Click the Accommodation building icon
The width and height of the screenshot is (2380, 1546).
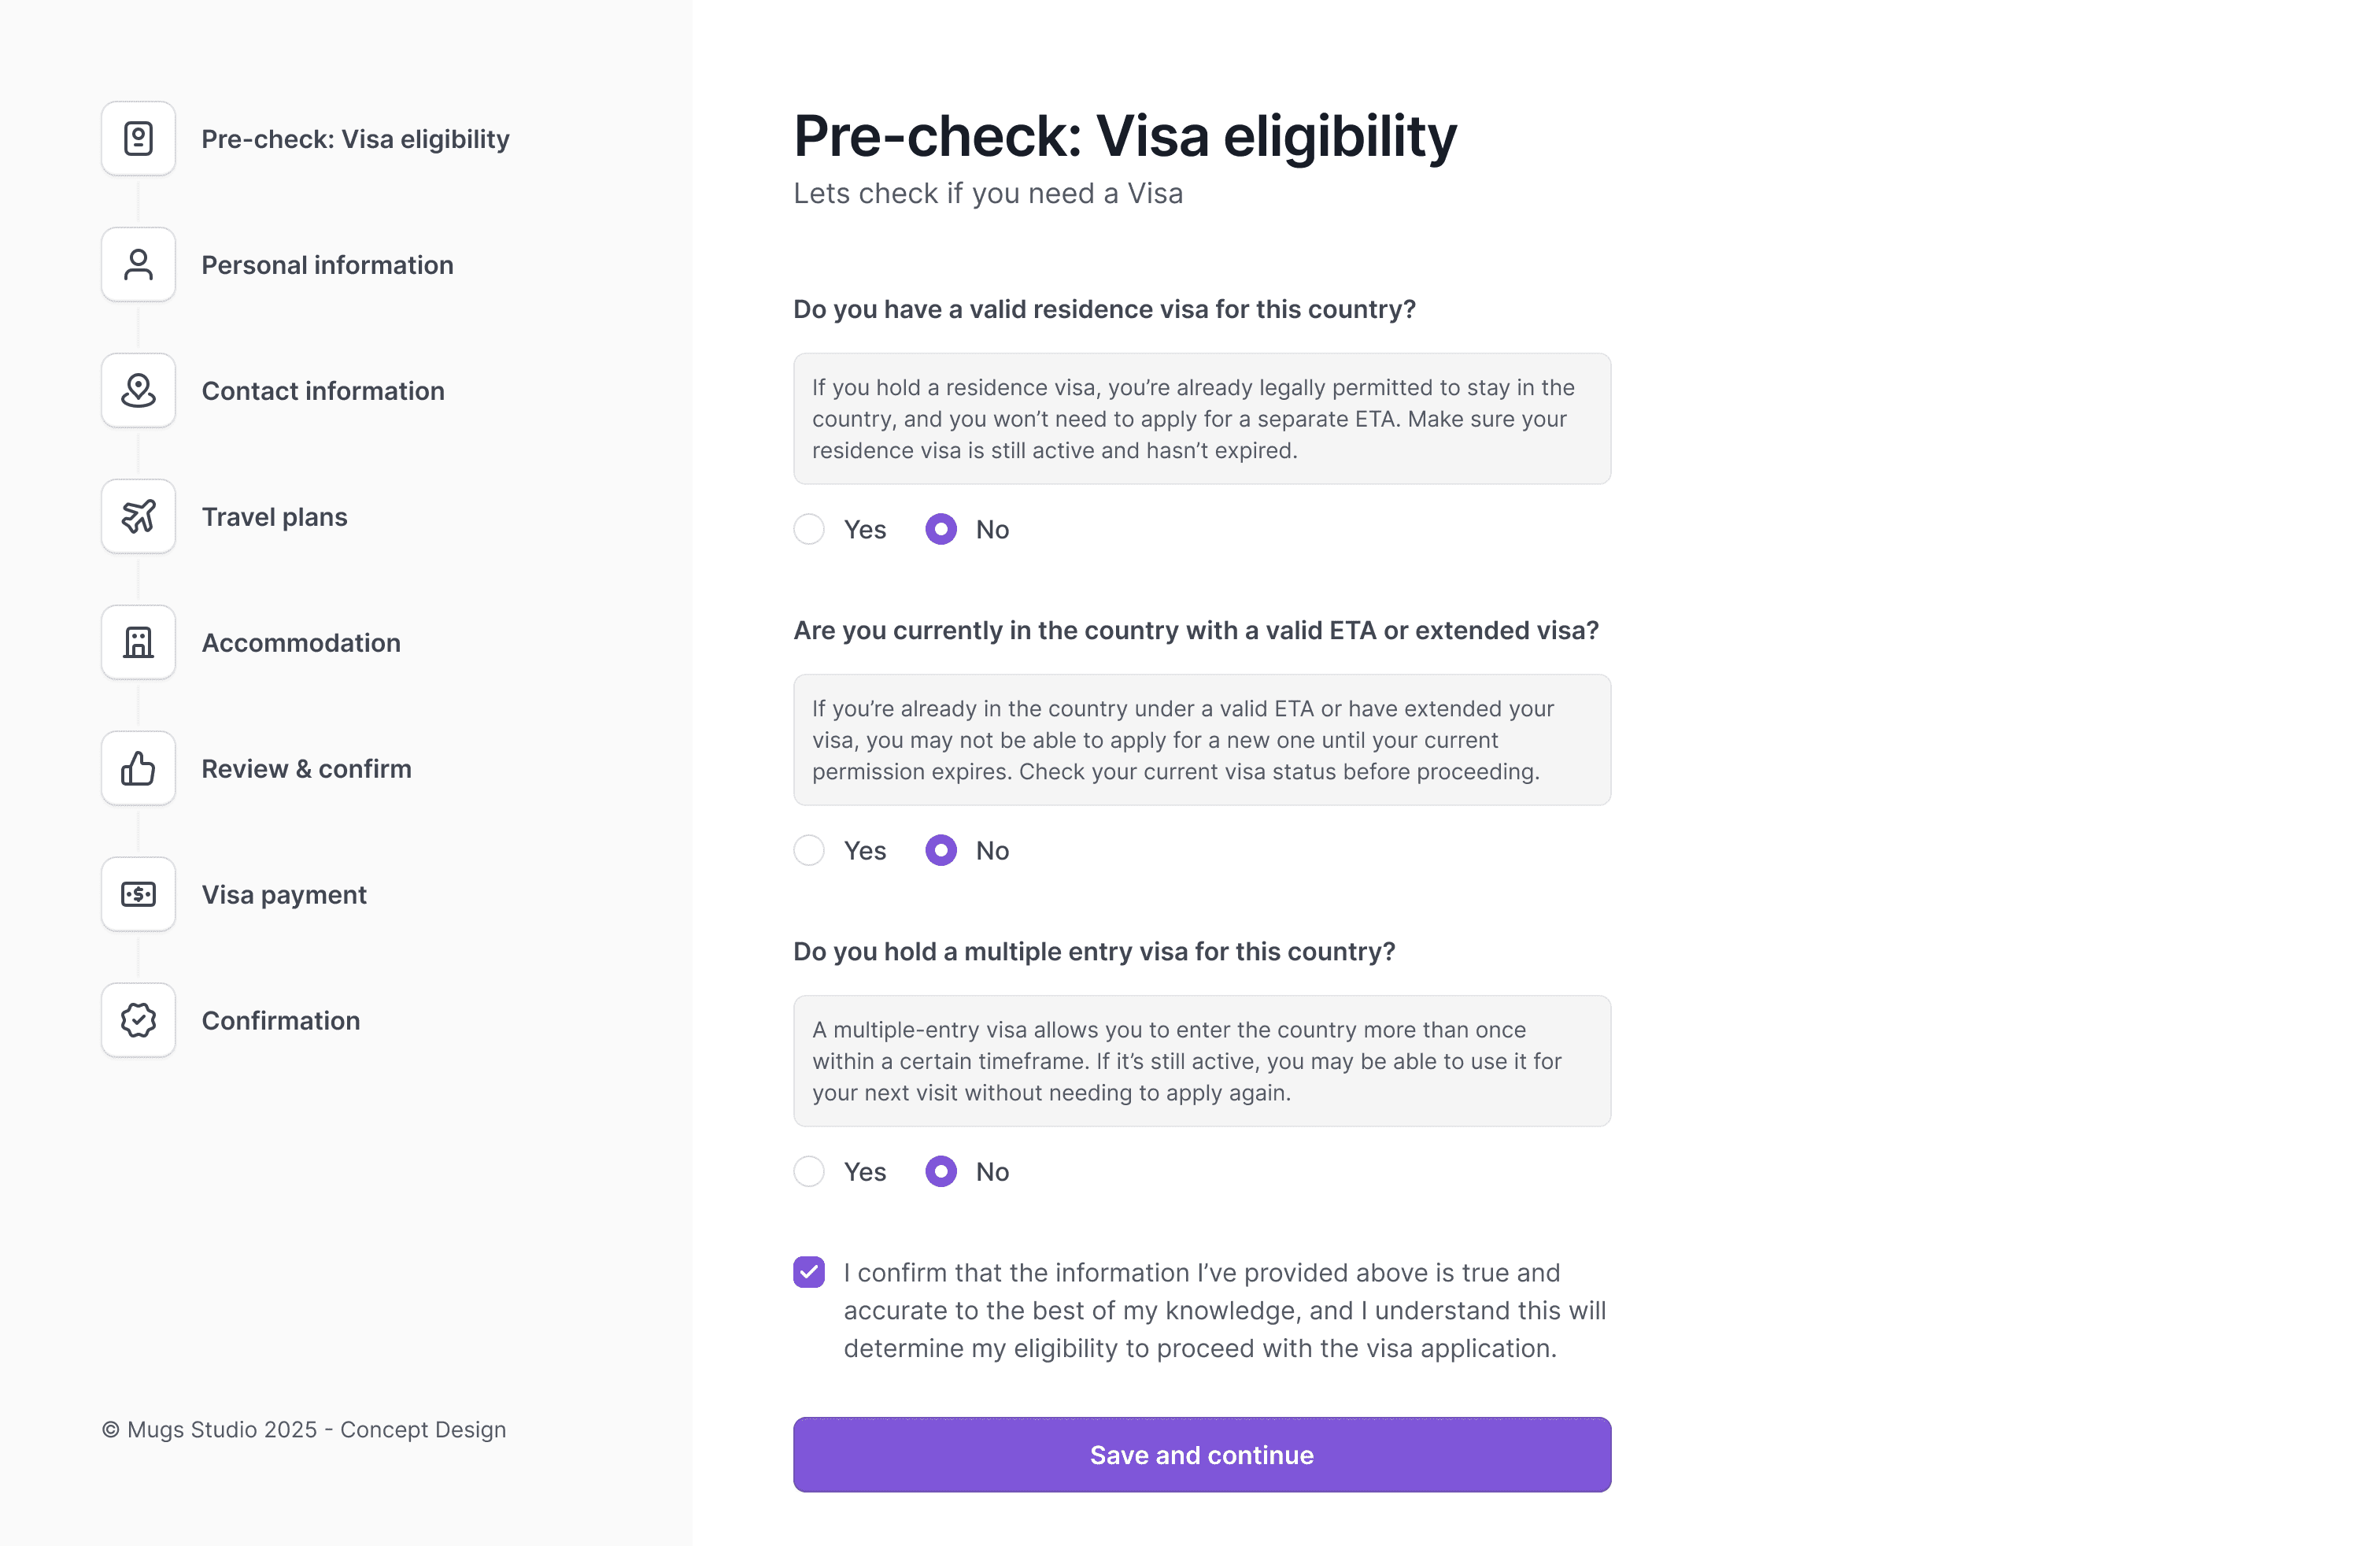click(x=137, y=642)
